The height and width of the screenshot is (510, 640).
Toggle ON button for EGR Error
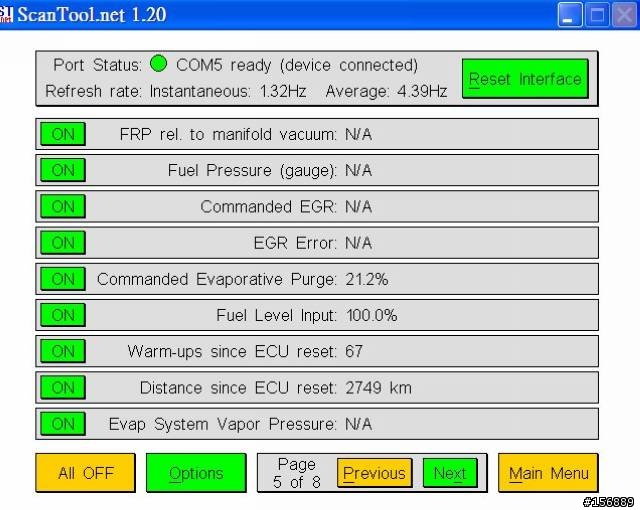click(63, 243)
